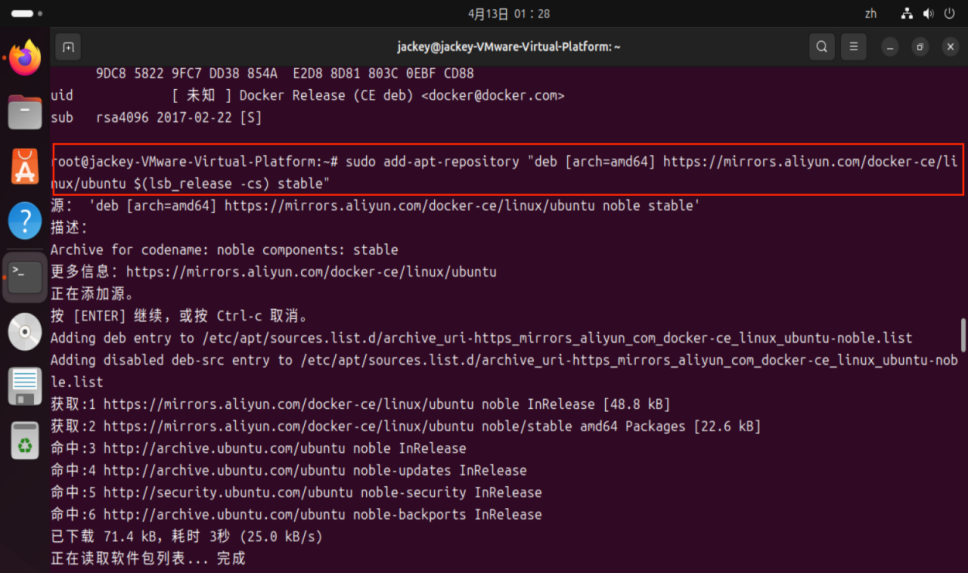
Task: Click the 正在添加源。 line
Action: [x=92, y=294]
